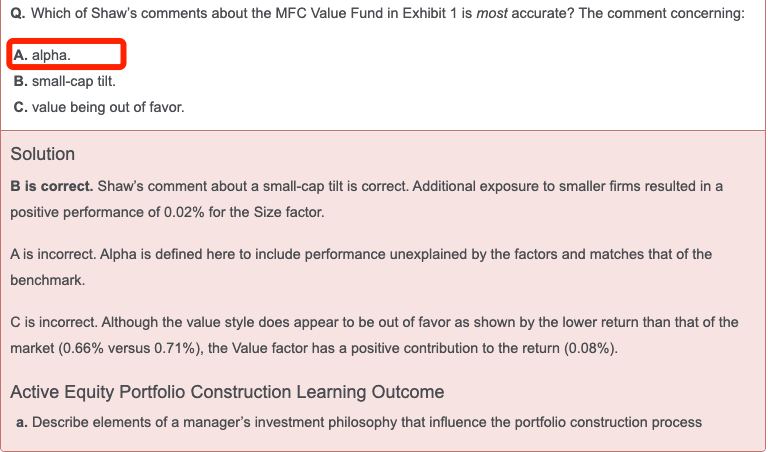The width and height of the screenshot is (768, 452).
Task: Click the 'A is incorrect' explanation paragraph
Action: pyautogui.click(x=361, y=267)
